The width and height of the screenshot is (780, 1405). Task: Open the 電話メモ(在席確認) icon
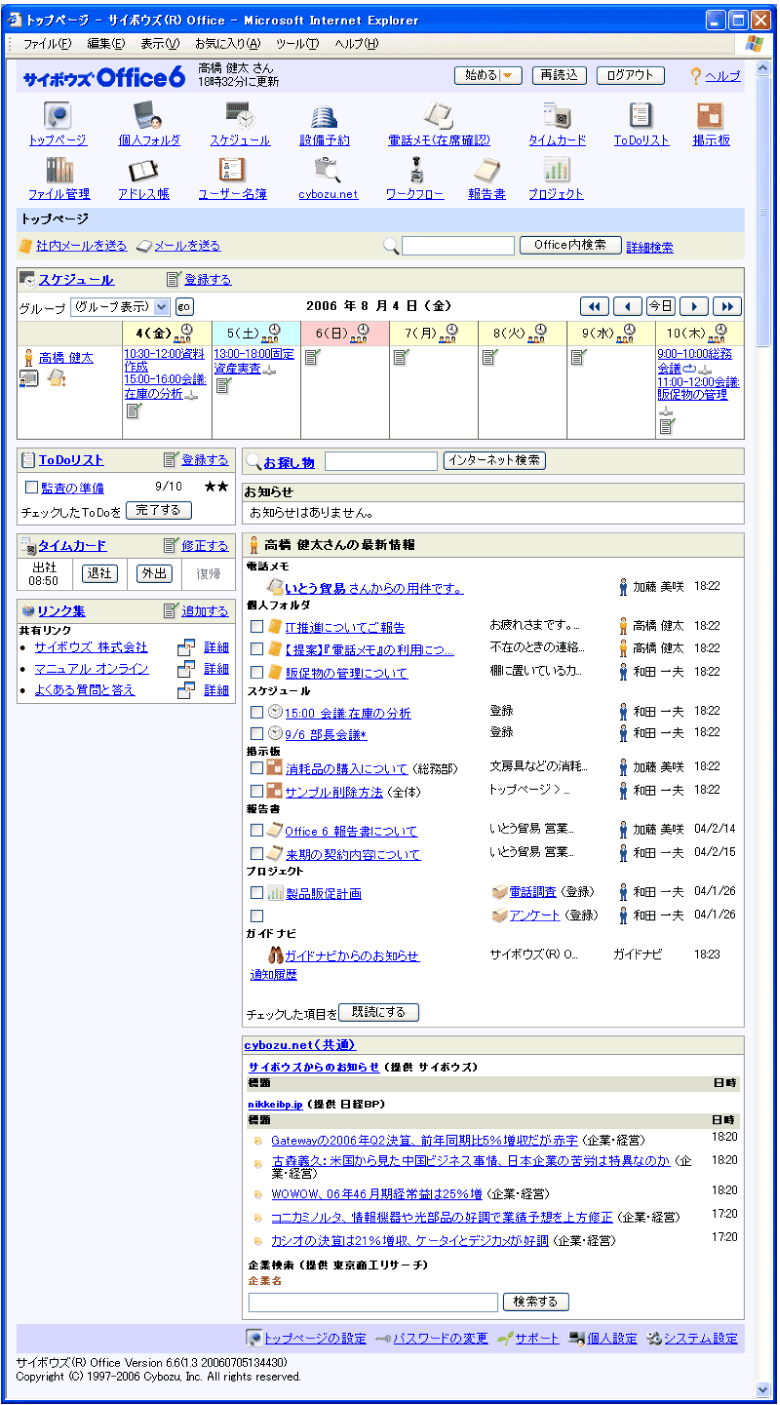point(438,115)
